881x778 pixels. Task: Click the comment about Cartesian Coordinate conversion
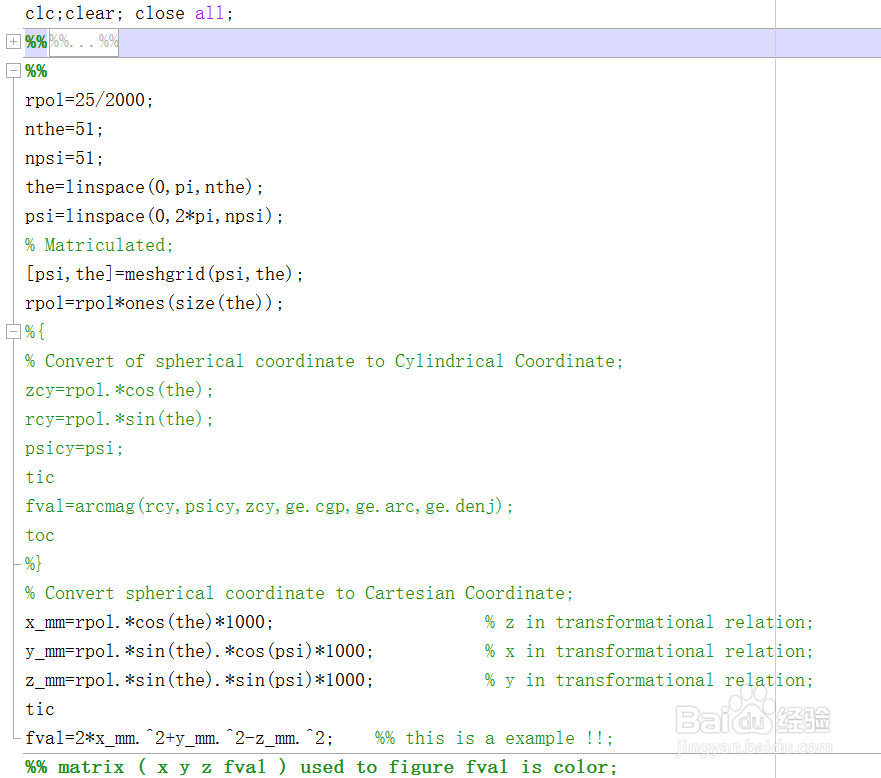(x=299, y=593)
